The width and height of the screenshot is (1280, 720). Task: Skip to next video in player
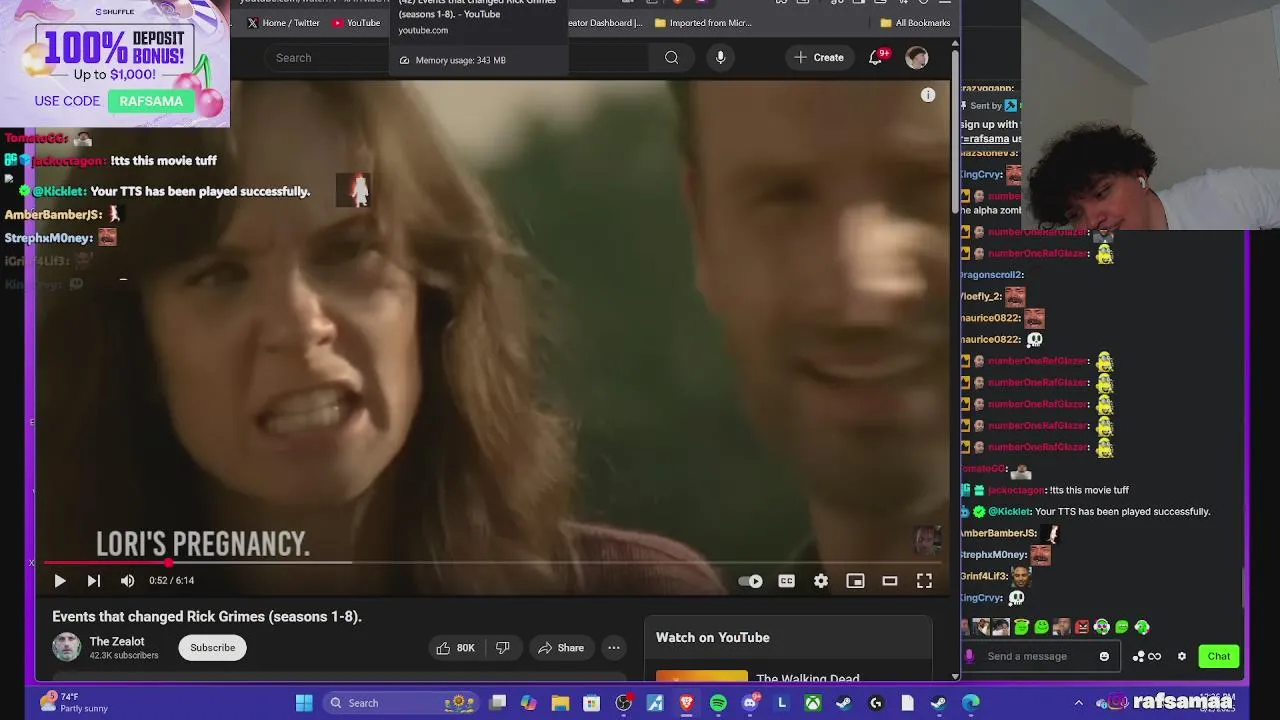(93, 581)
